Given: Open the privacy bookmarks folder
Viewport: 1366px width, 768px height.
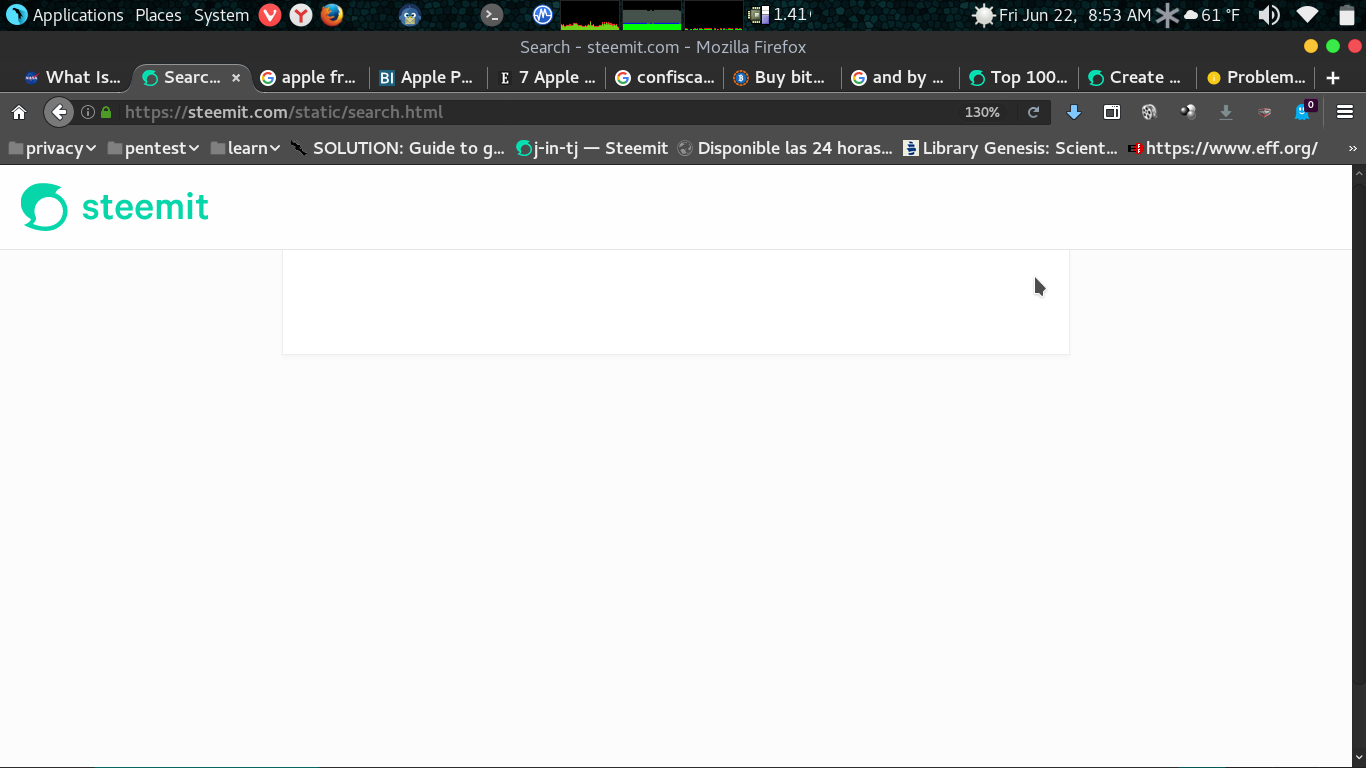Looking at the screenshot, I should 52,148.
